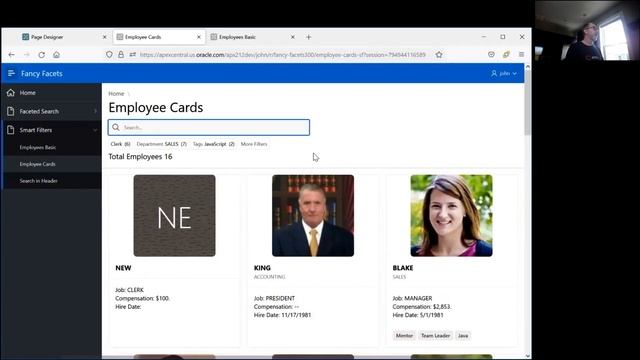The width and height of the screenshot is (640, 360).
Task: Collapse the Smart Filters submenu chevron
Action: click(x=95, y=130)
